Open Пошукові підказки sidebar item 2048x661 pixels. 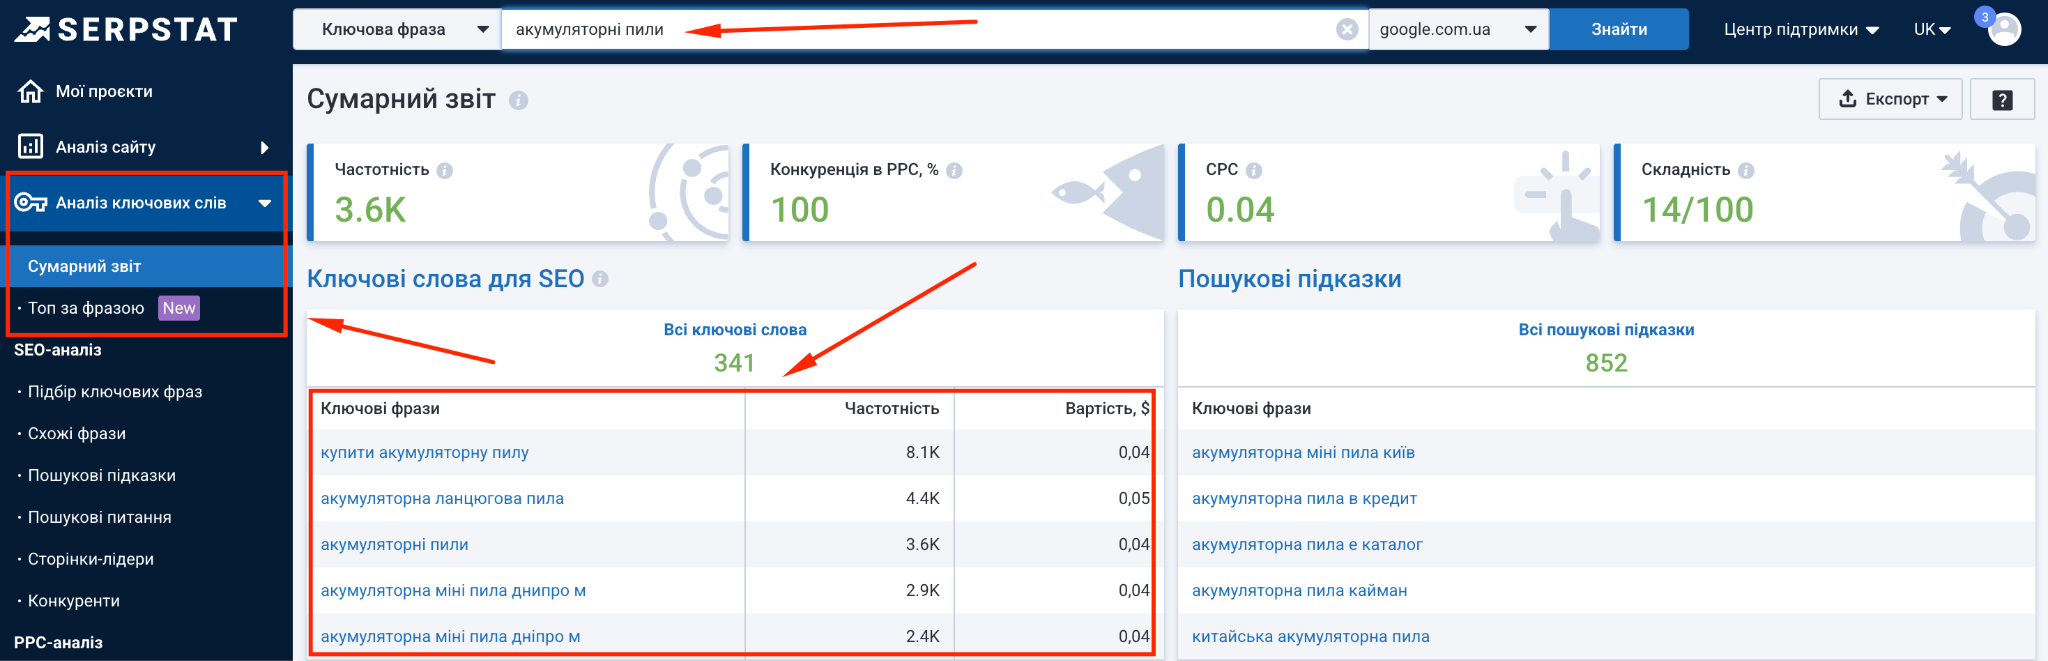coord(102,476)
